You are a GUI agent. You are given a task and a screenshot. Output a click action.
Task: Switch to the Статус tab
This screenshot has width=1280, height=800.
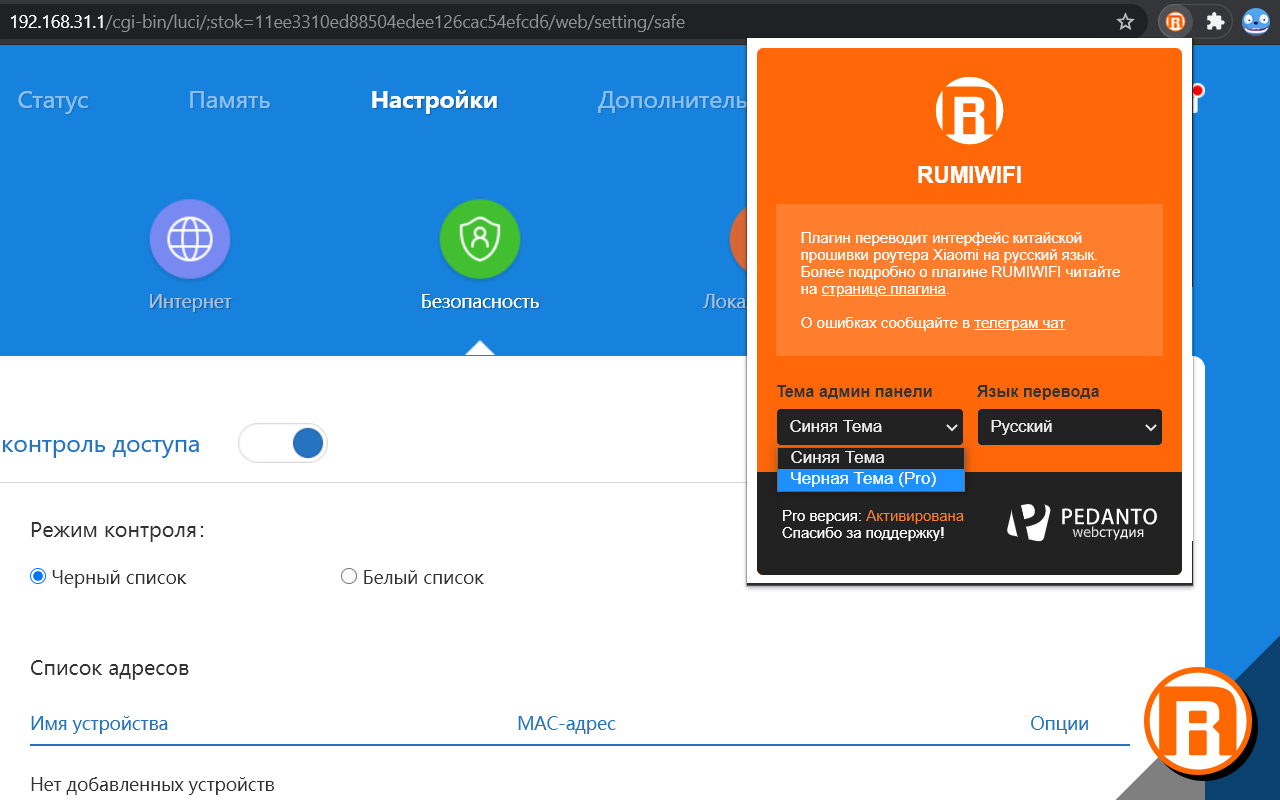53,100
